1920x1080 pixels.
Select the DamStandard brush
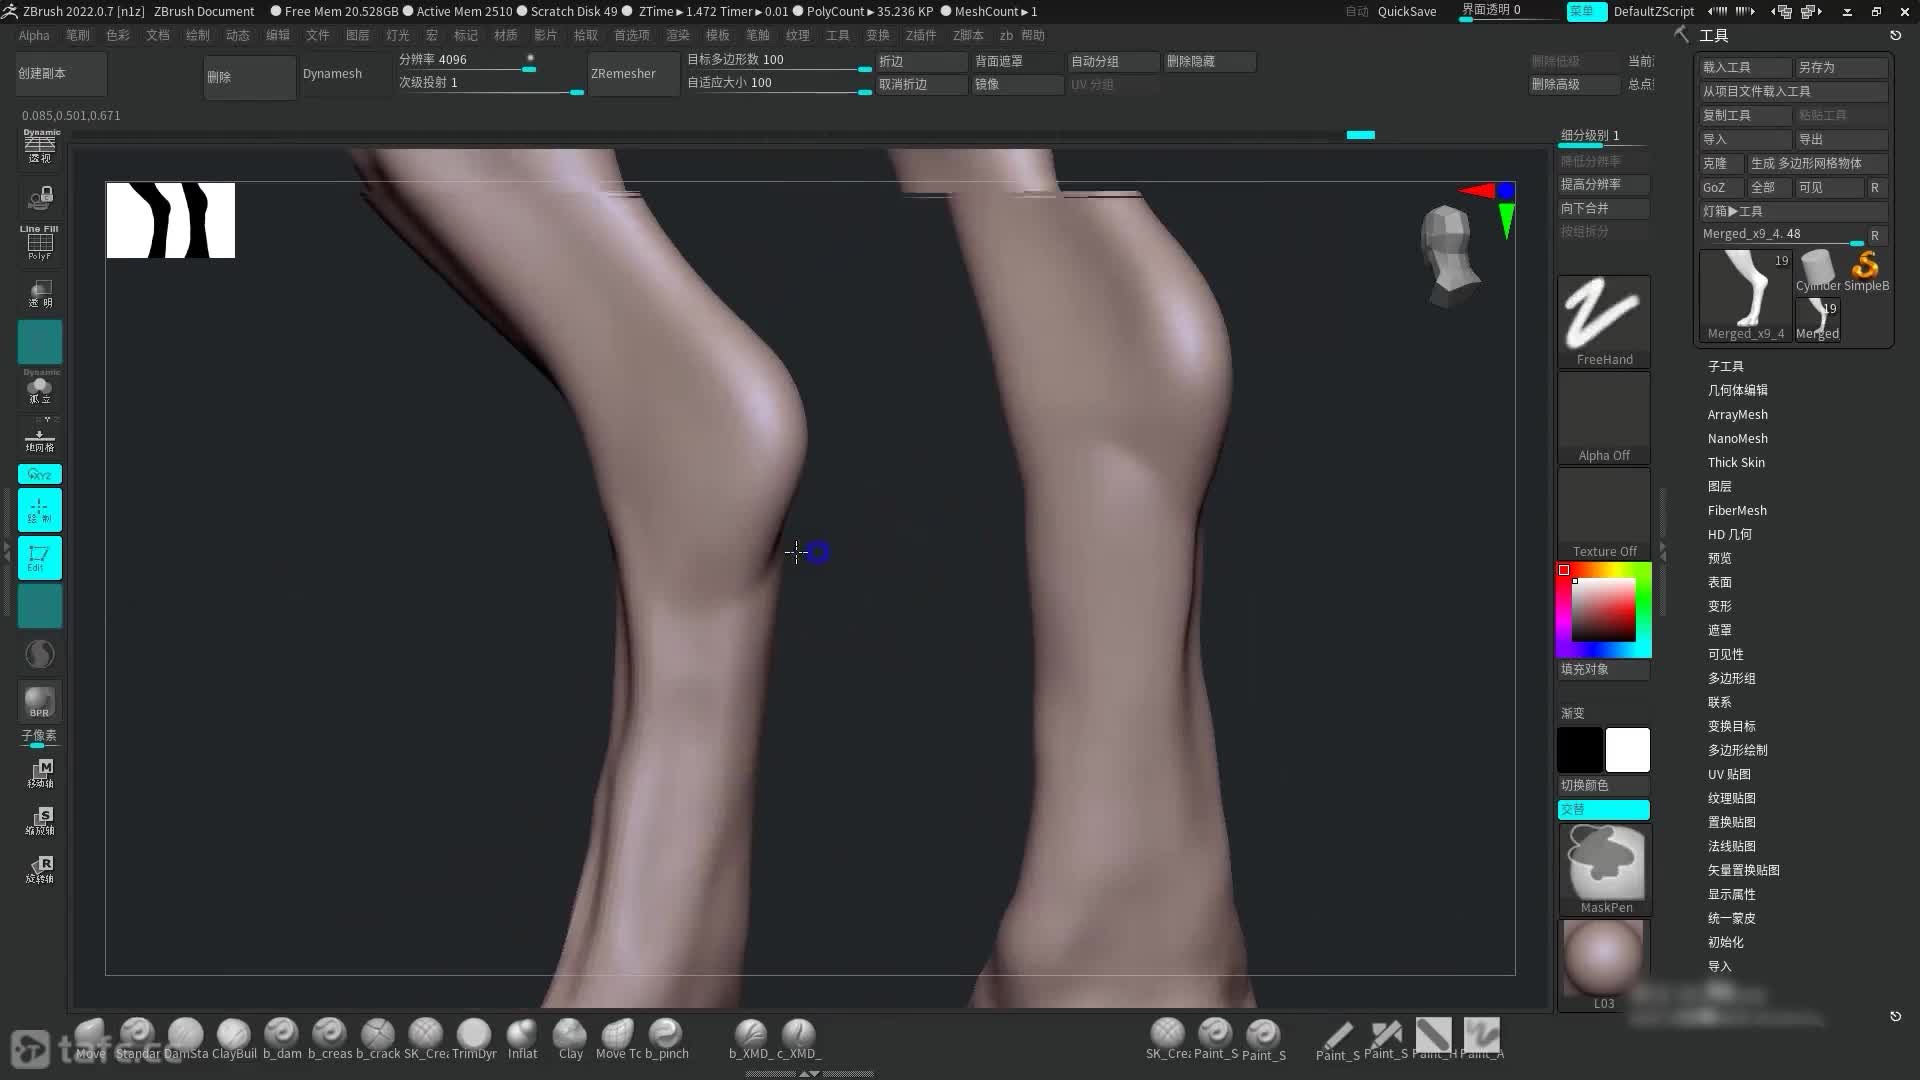point(186,1038)
